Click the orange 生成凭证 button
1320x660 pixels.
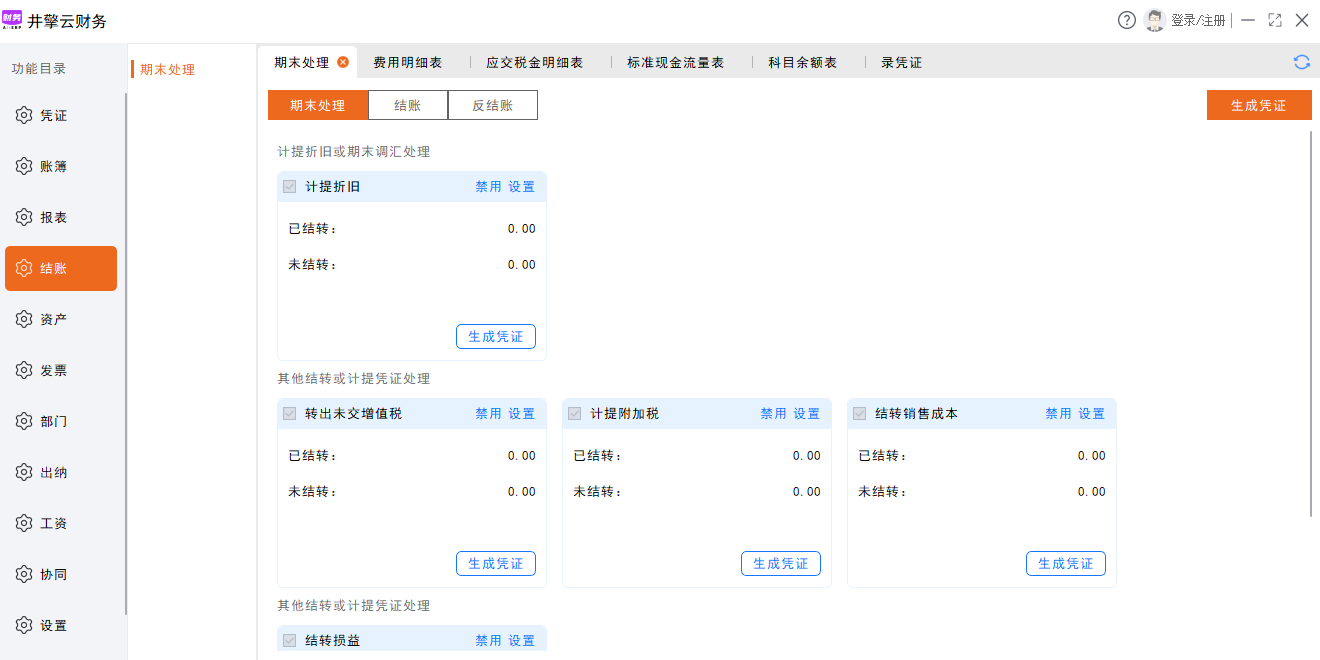pos(1258,105)
